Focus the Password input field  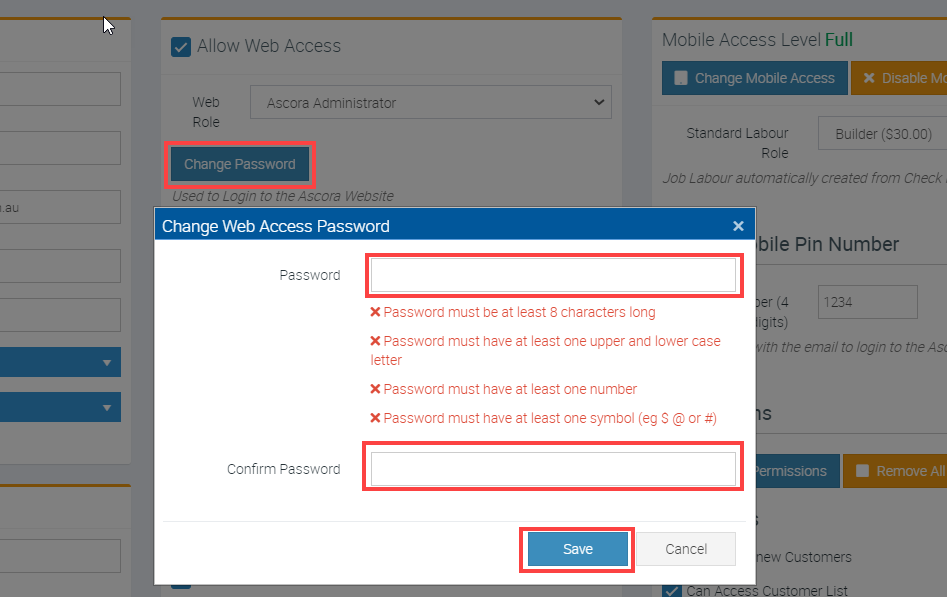point(553,275)
